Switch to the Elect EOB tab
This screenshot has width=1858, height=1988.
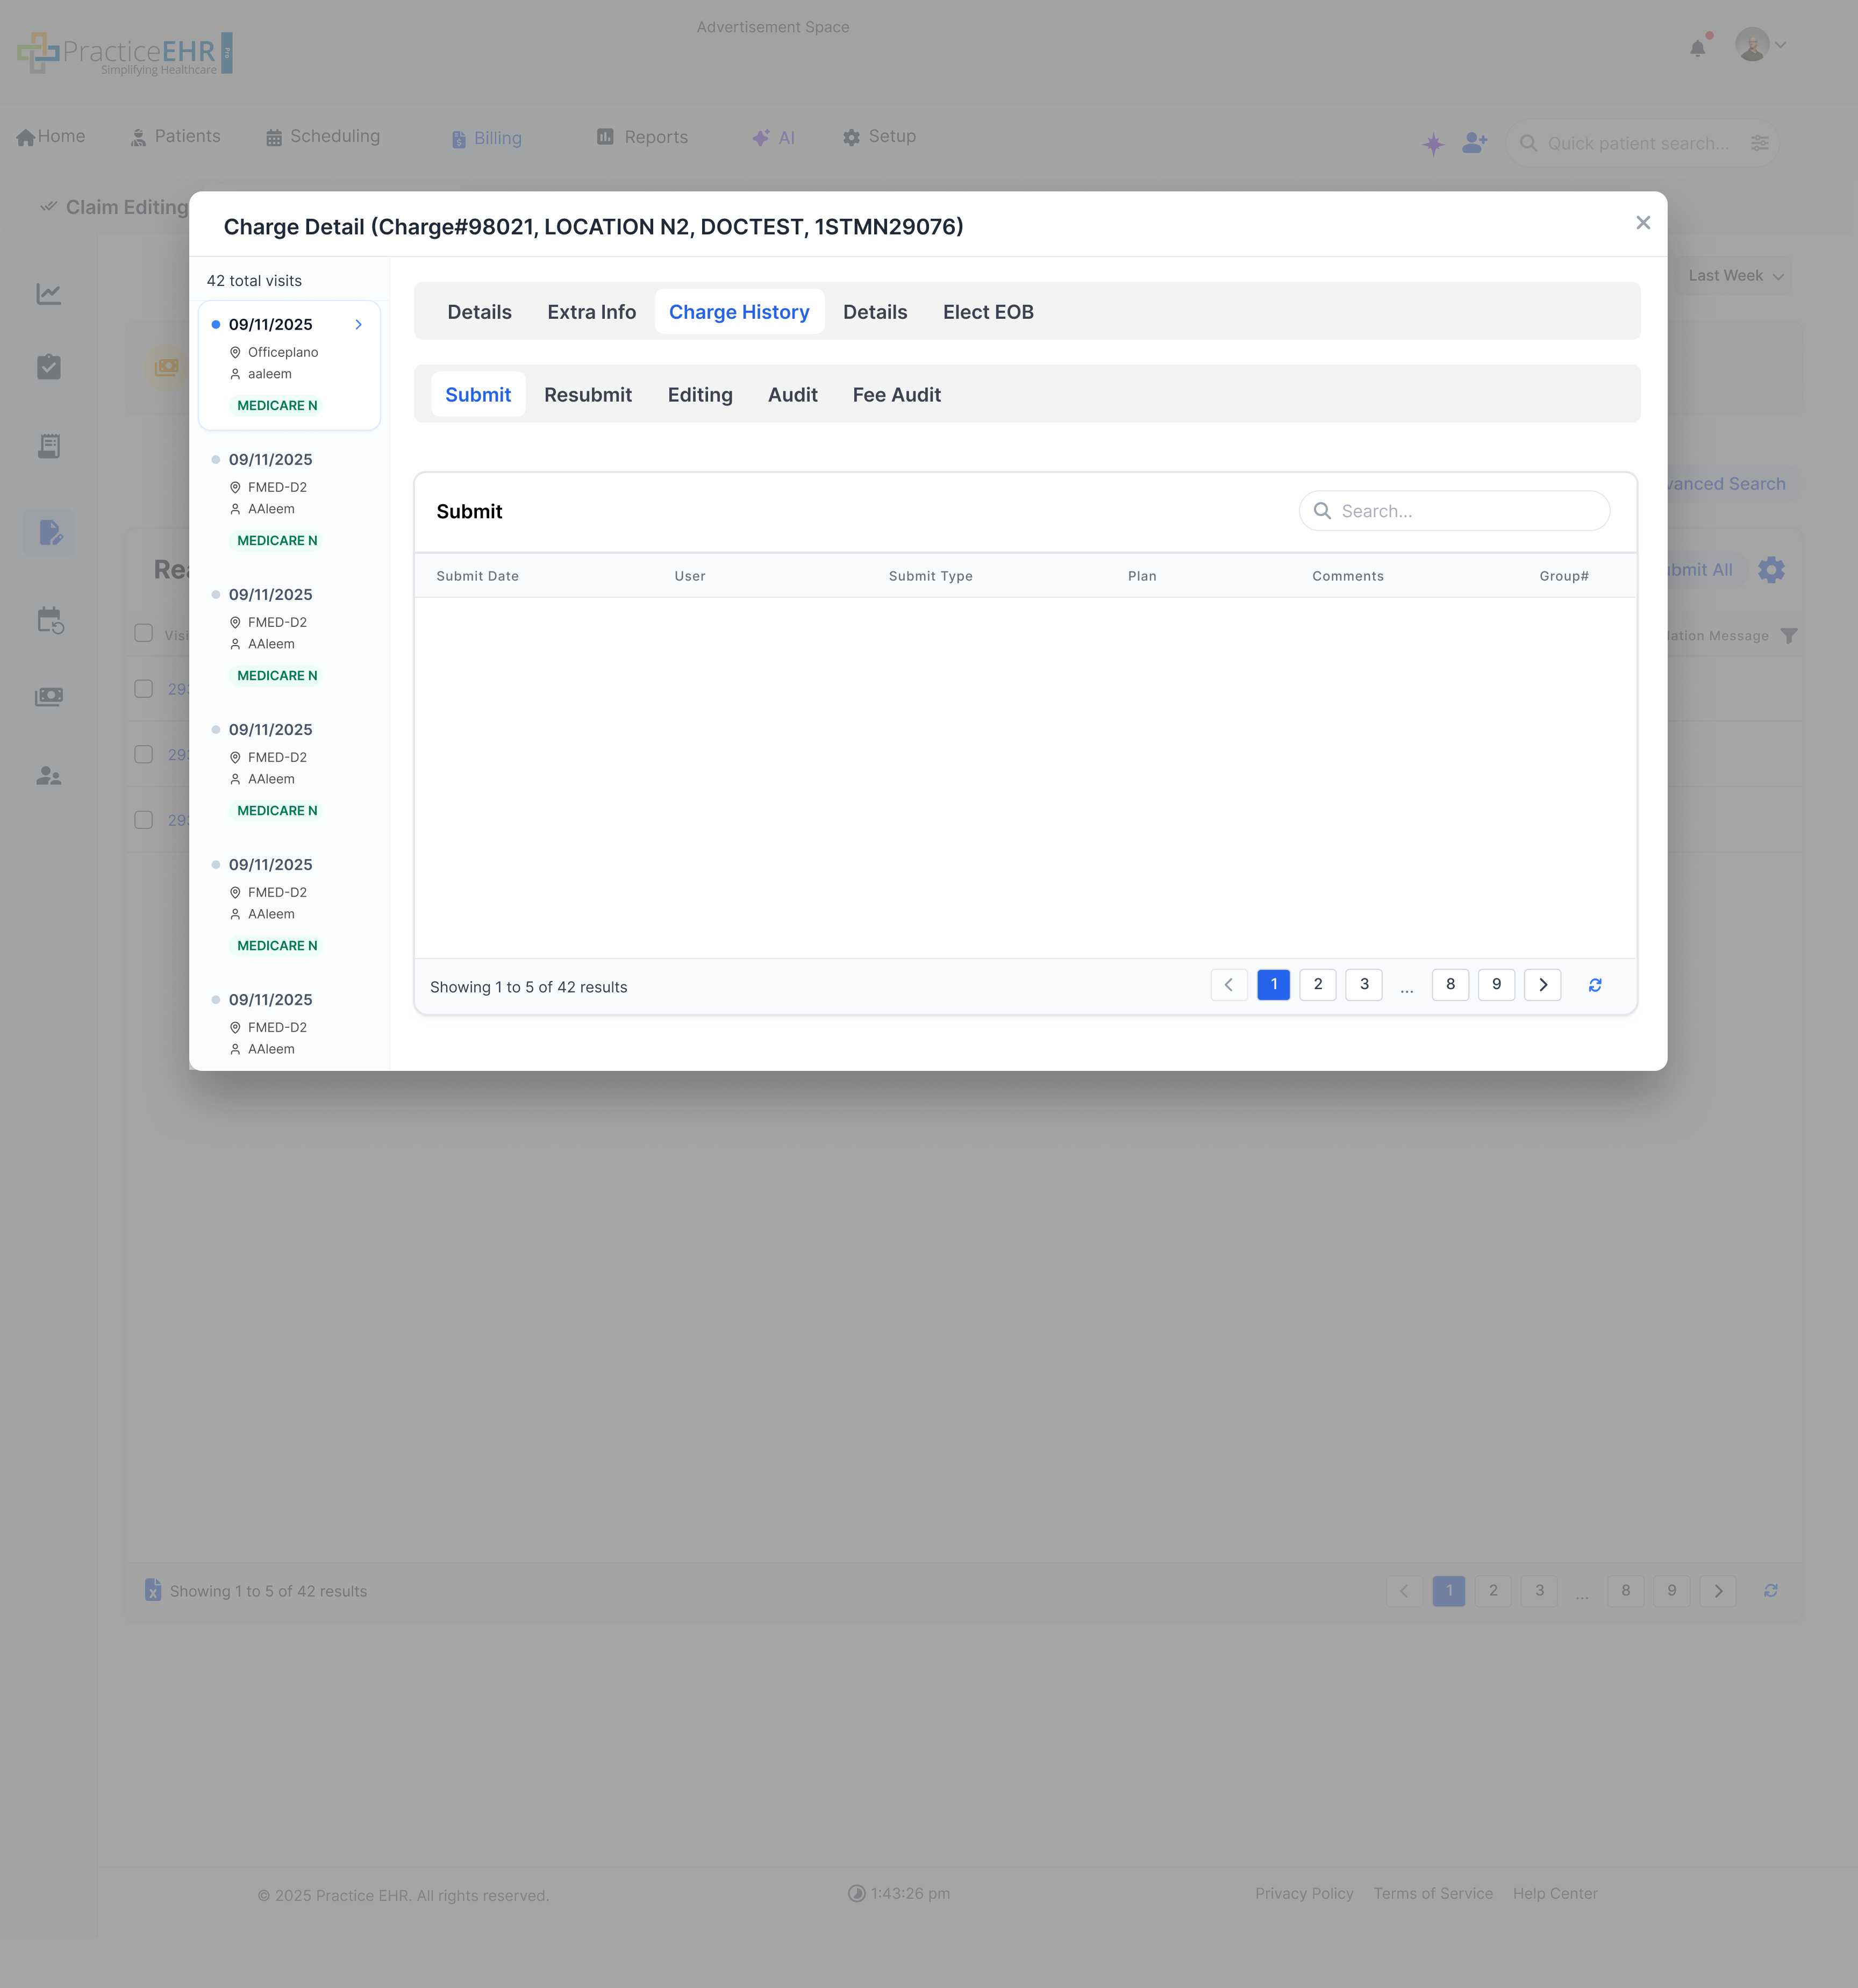tap(987, 312)
